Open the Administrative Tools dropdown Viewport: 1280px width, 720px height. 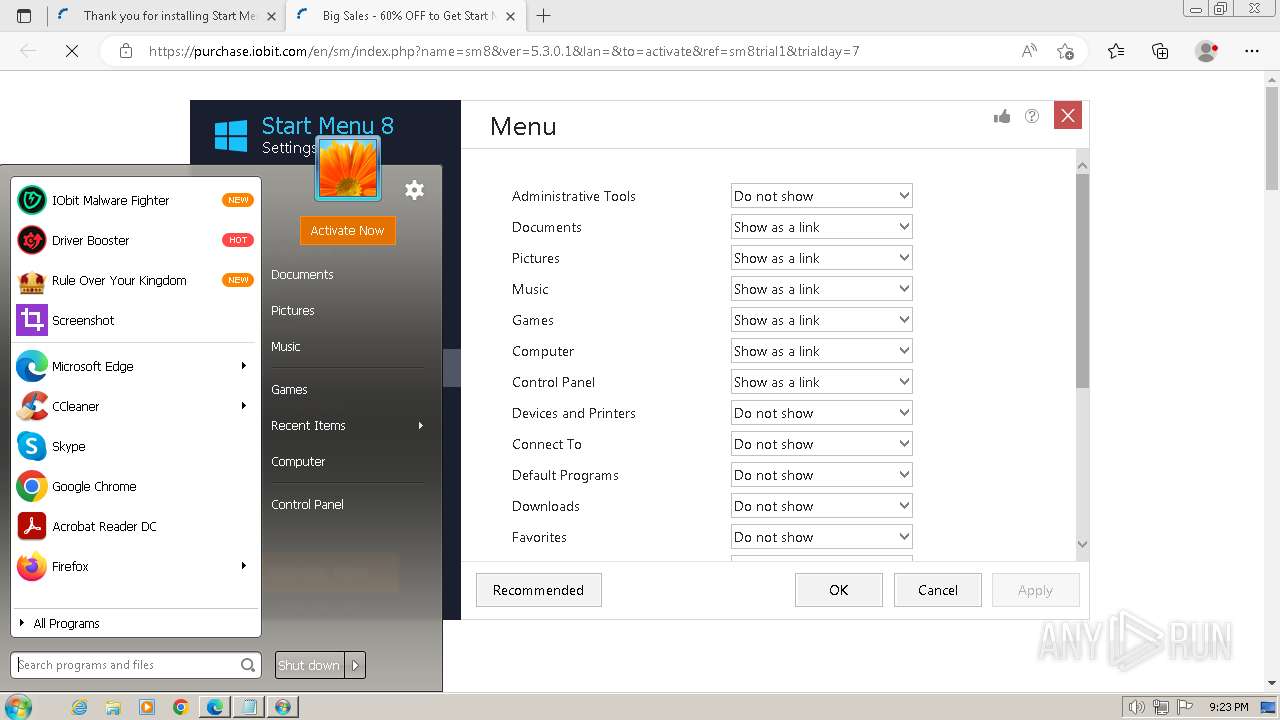(821, 196)
